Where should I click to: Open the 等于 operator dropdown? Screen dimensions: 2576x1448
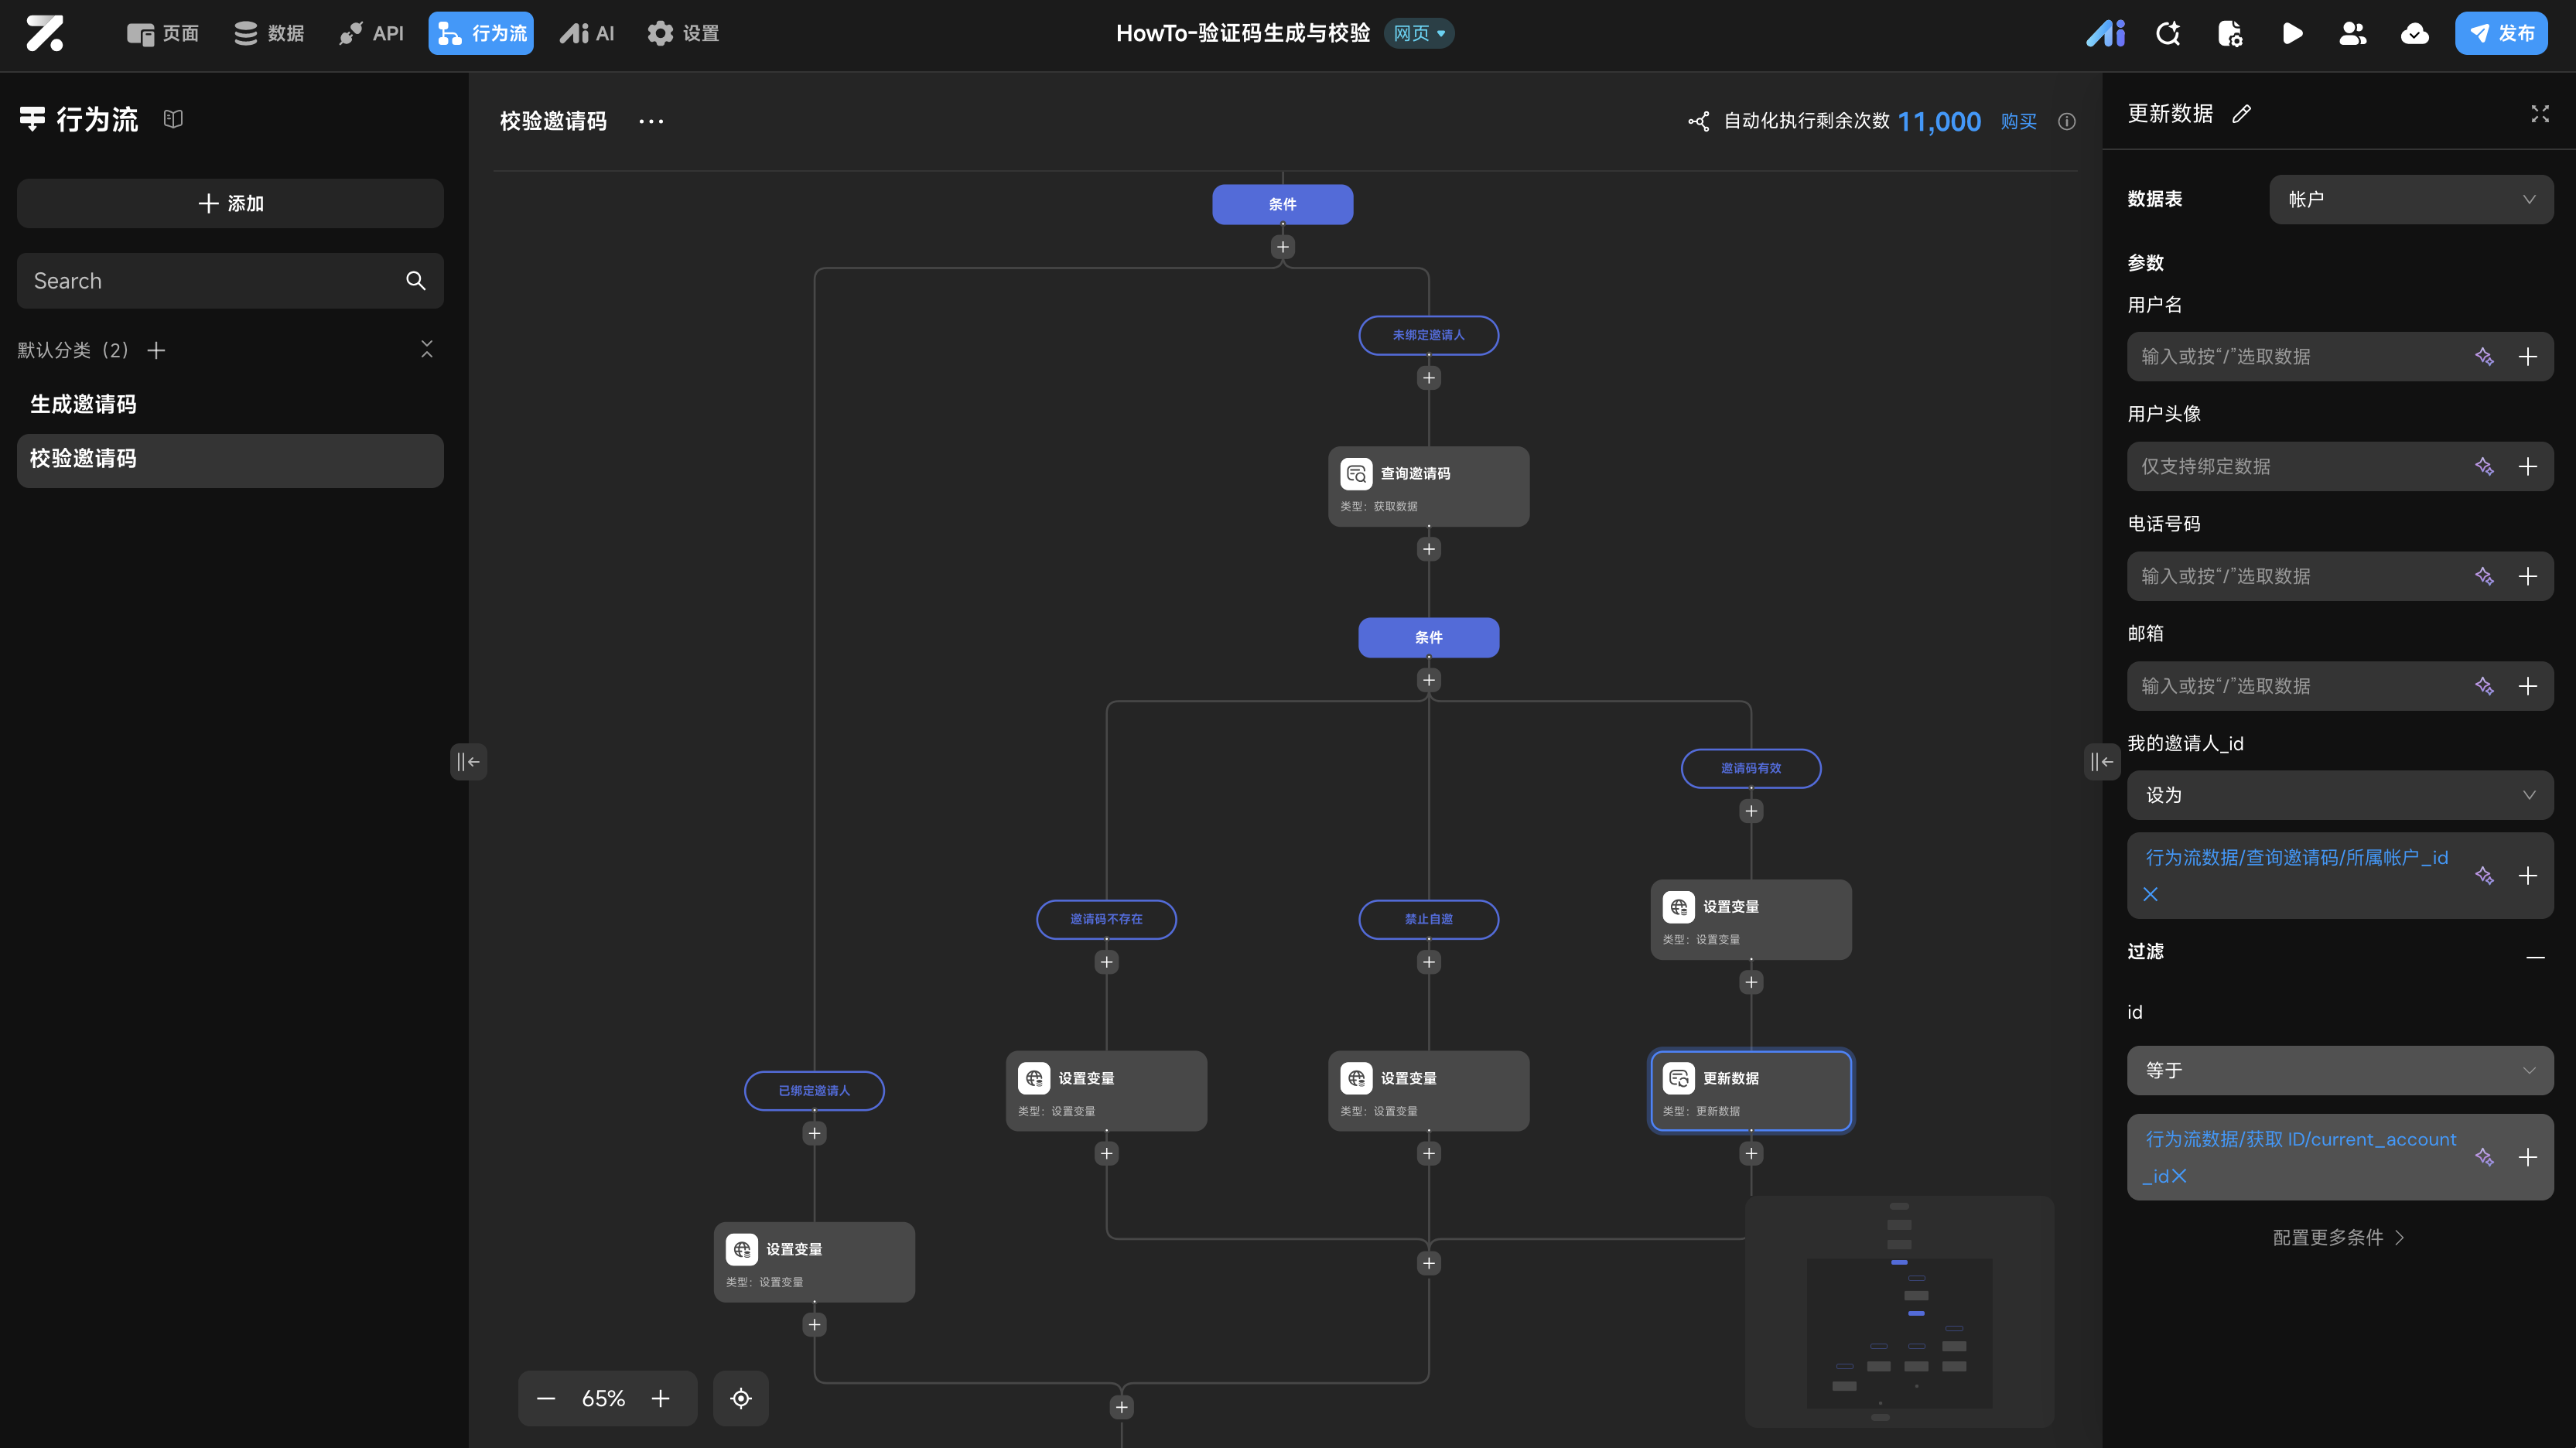pyautogui.click(x=2339, y=1070)
